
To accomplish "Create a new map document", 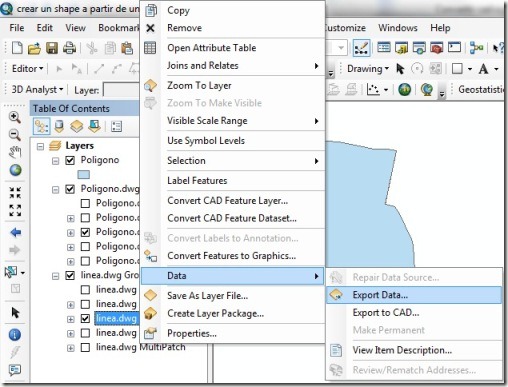I will tap(17, 48).
